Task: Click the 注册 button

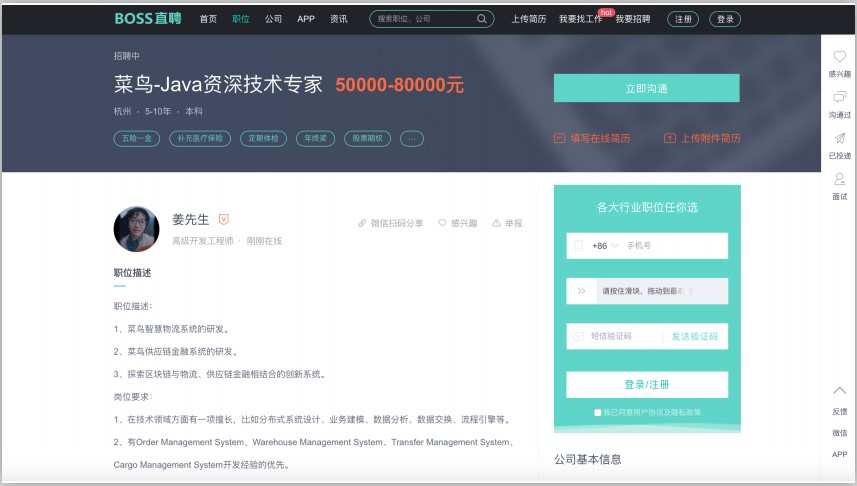Action: (x=683, y=19)
